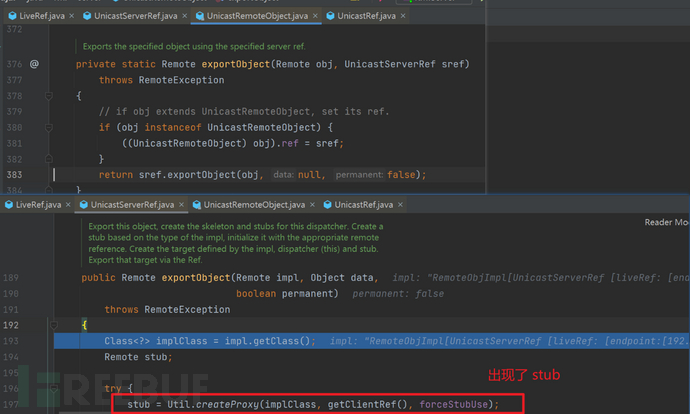Open UnicastRef.java tab in upper editor

(x=366, y=16)
